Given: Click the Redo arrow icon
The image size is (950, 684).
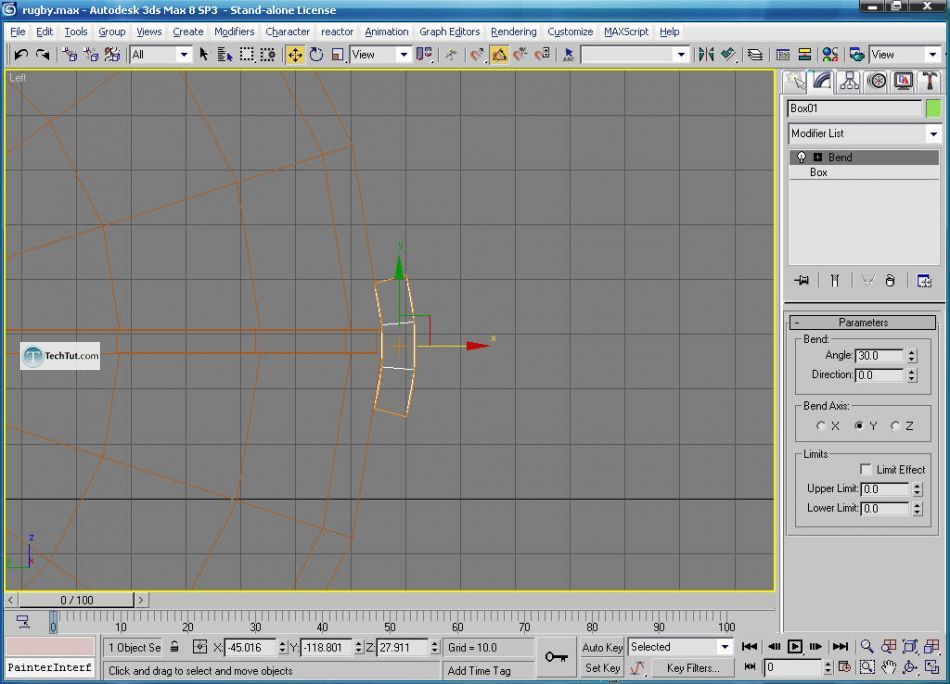Looking at the screenshot, I should (42, 55).
